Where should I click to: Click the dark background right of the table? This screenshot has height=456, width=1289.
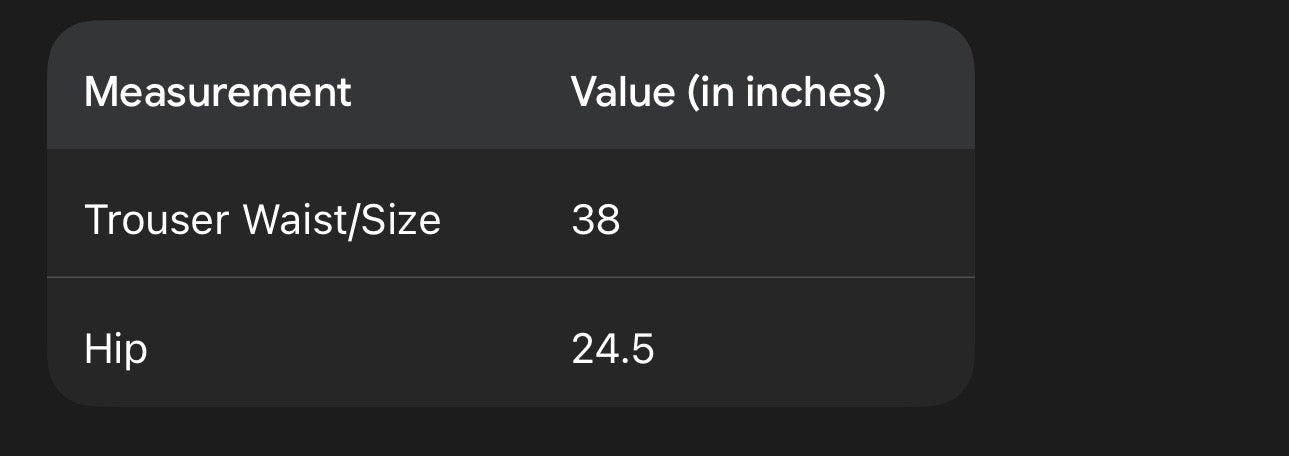click(1130, 220)
